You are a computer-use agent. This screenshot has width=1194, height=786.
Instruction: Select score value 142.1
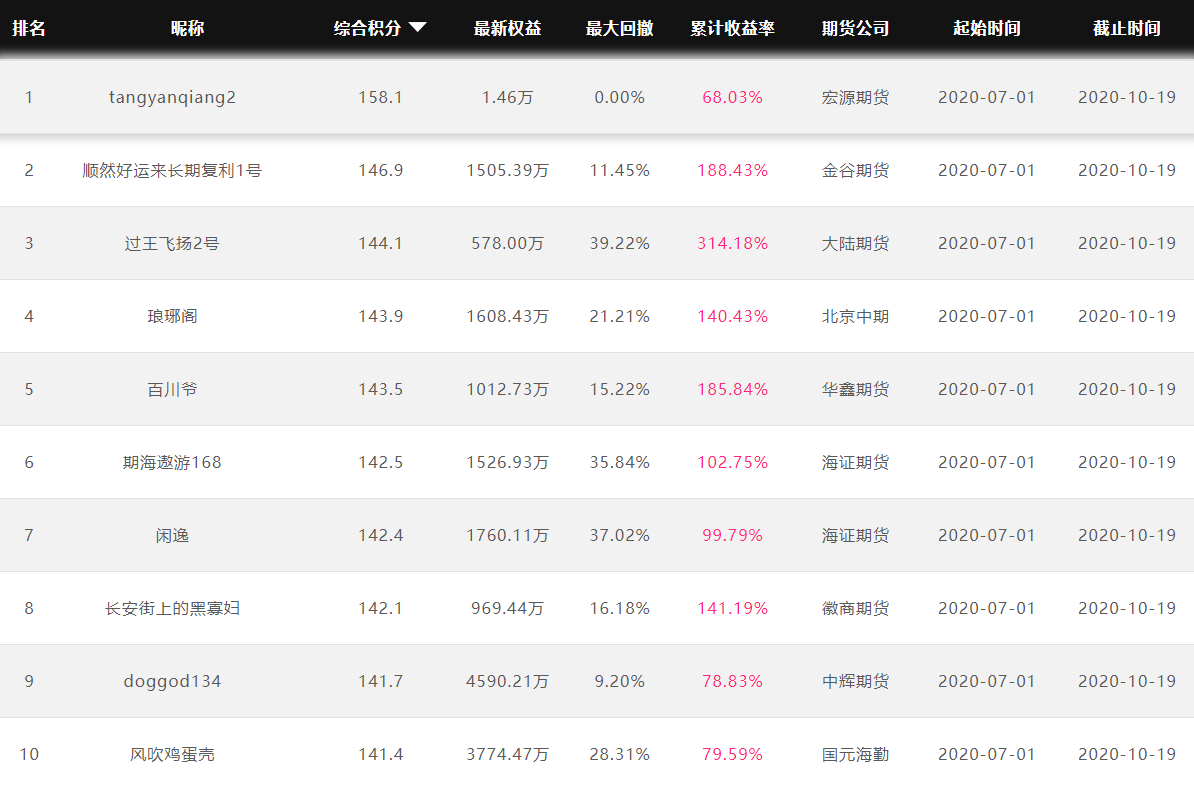[381, 609]
